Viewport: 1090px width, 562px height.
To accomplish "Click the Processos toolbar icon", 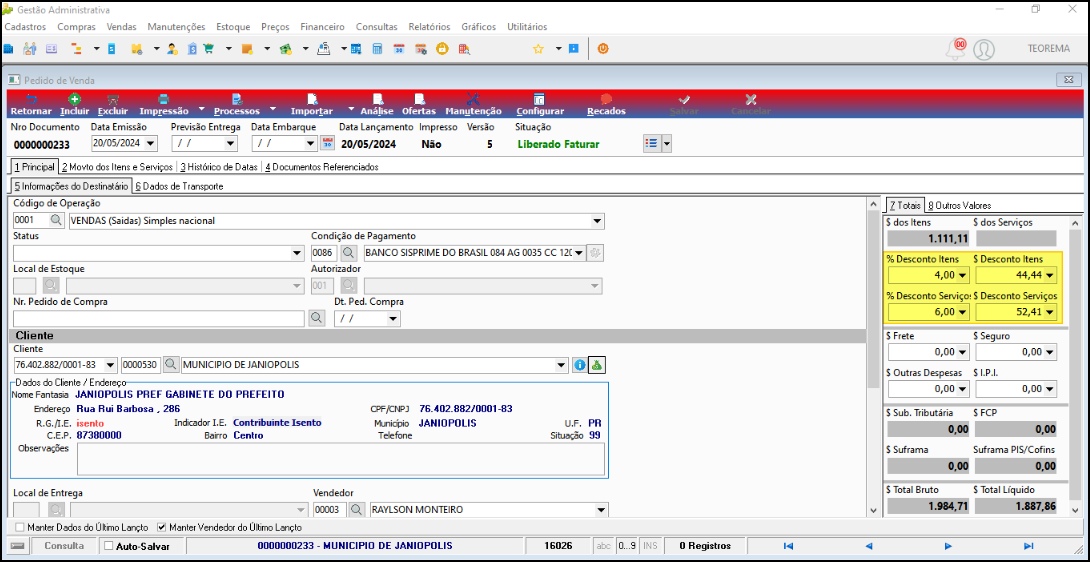I will [x=236, y=99].
